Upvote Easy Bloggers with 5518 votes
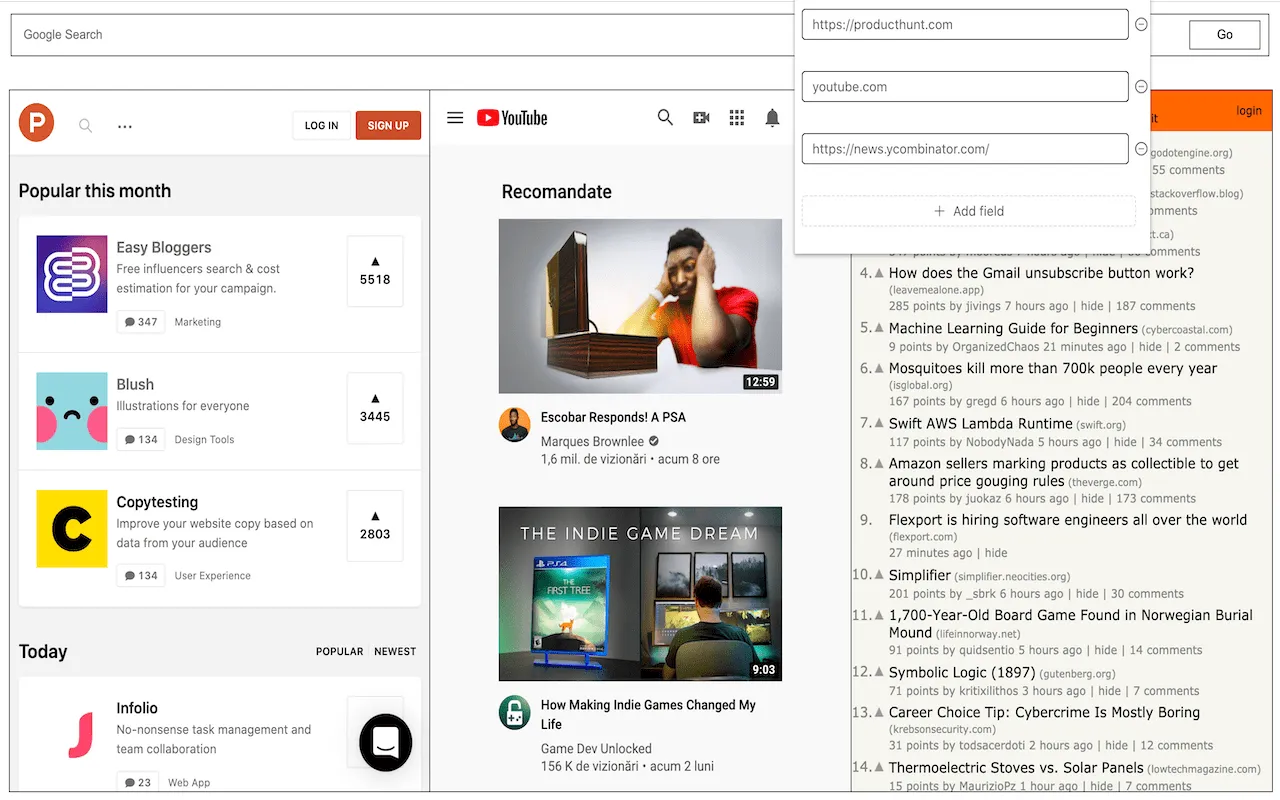 375,271
